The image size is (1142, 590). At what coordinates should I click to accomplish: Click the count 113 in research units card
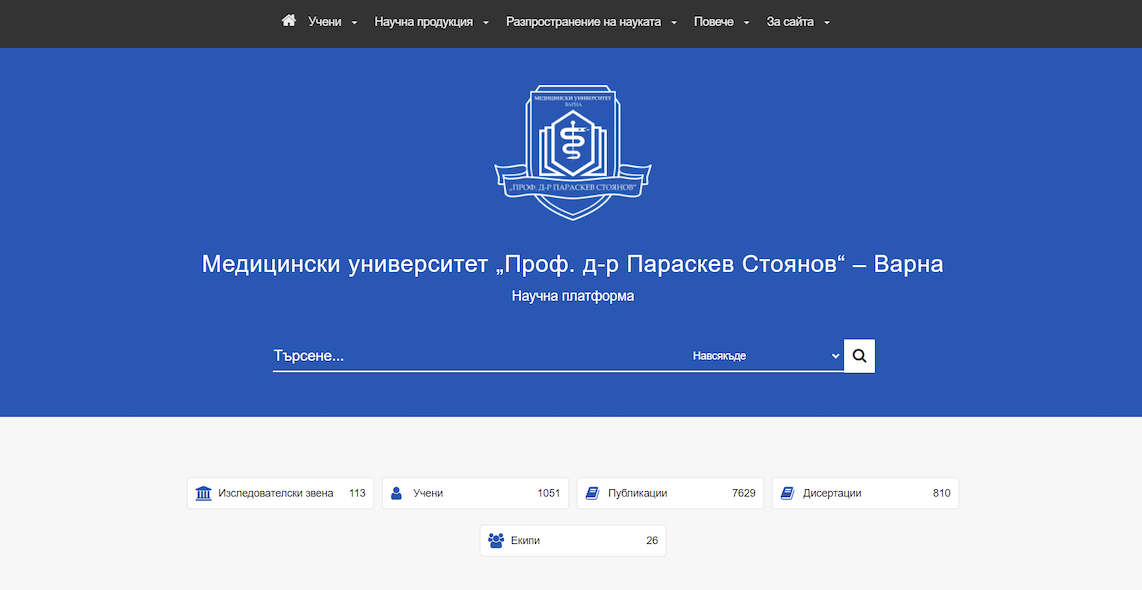[357, 493]
